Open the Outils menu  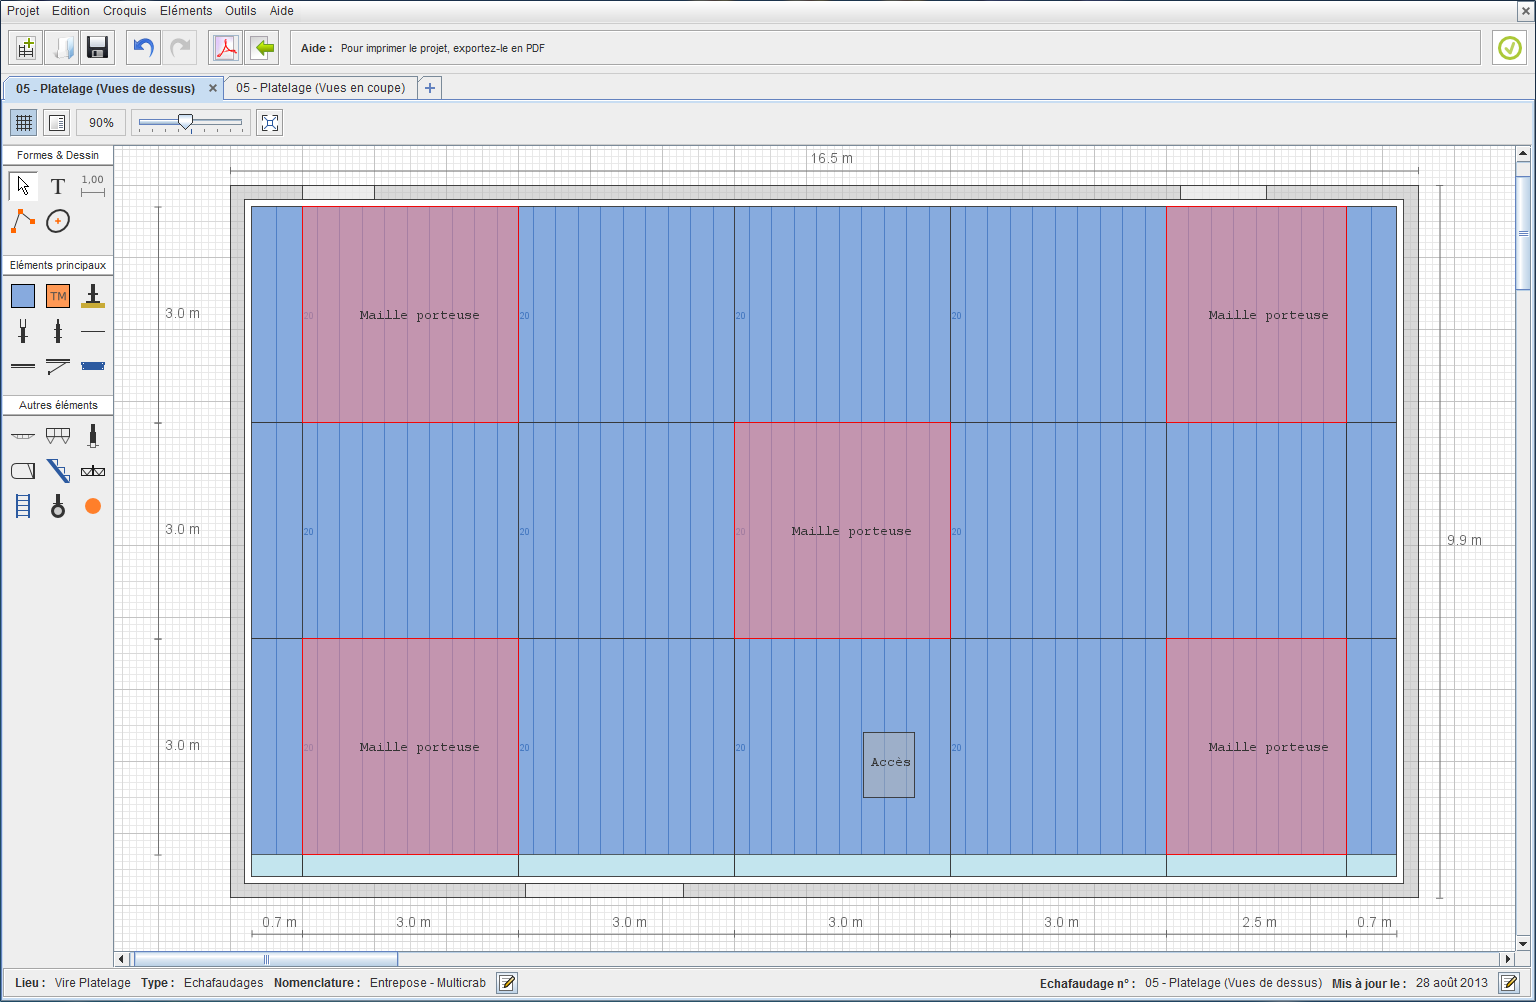coord(241,10)
